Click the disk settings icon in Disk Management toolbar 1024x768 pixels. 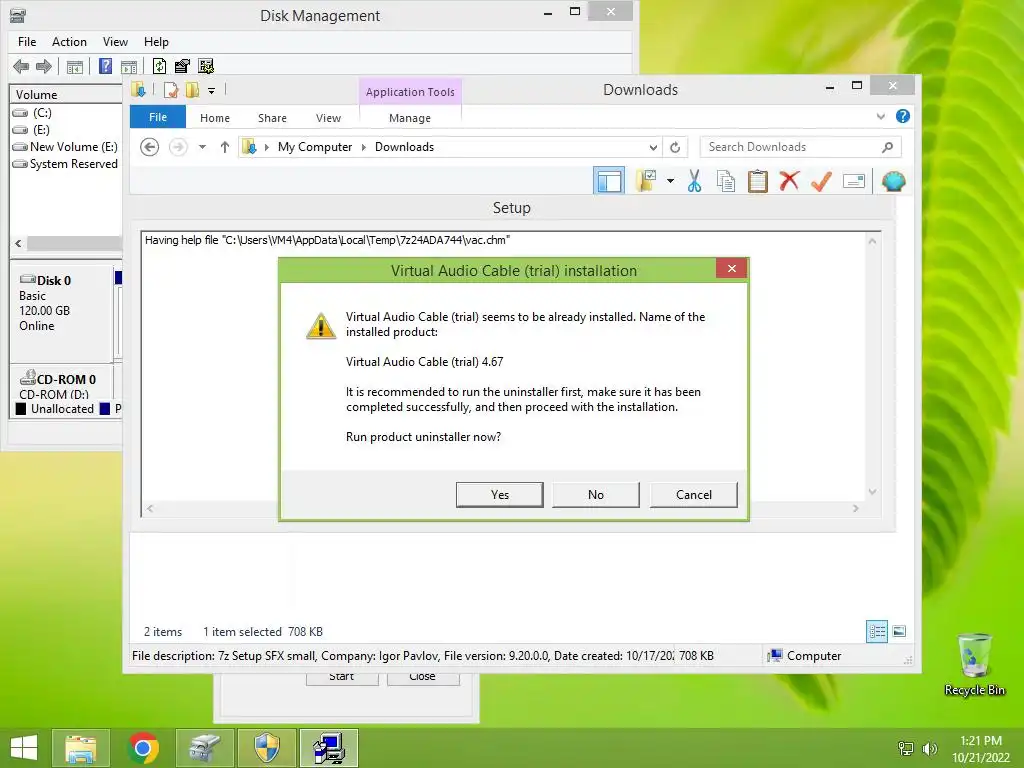[206, 66]
